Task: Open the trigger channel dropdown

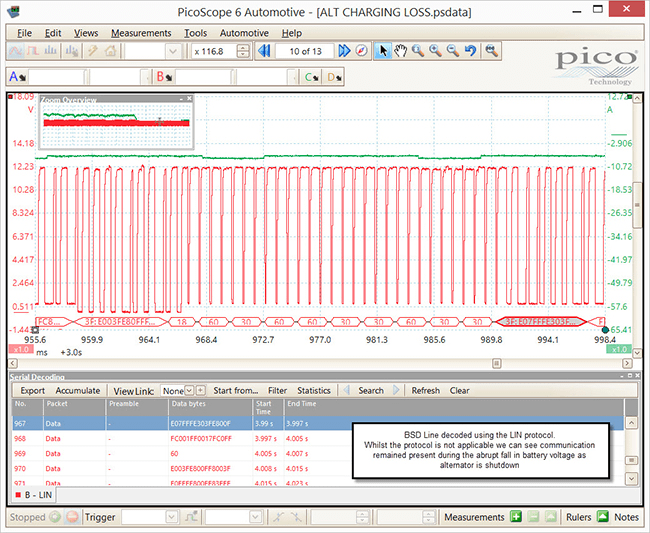Action: [x=255, y=517]
